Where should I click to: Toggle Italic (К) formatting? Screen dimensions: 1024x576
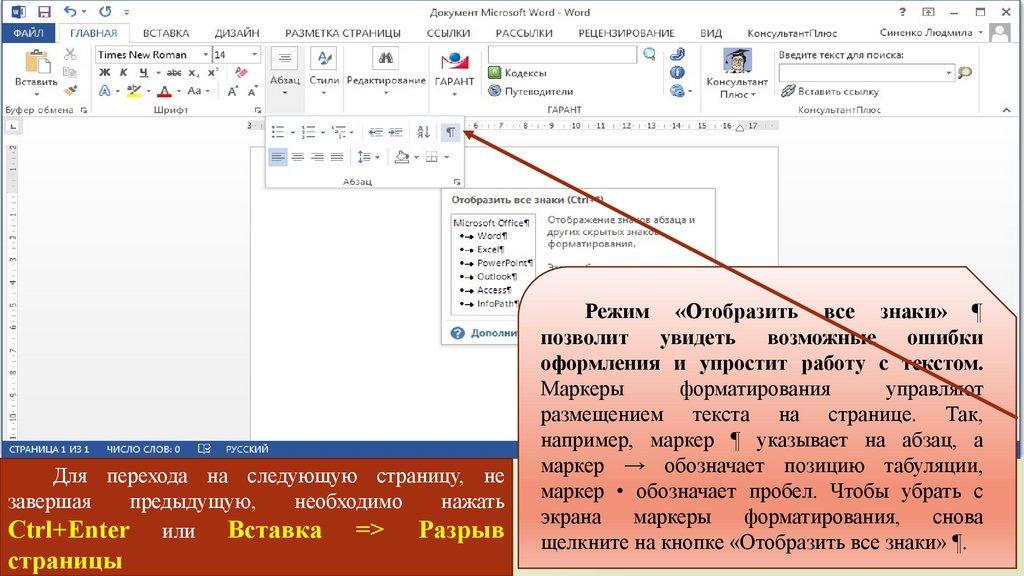[123, 72]
